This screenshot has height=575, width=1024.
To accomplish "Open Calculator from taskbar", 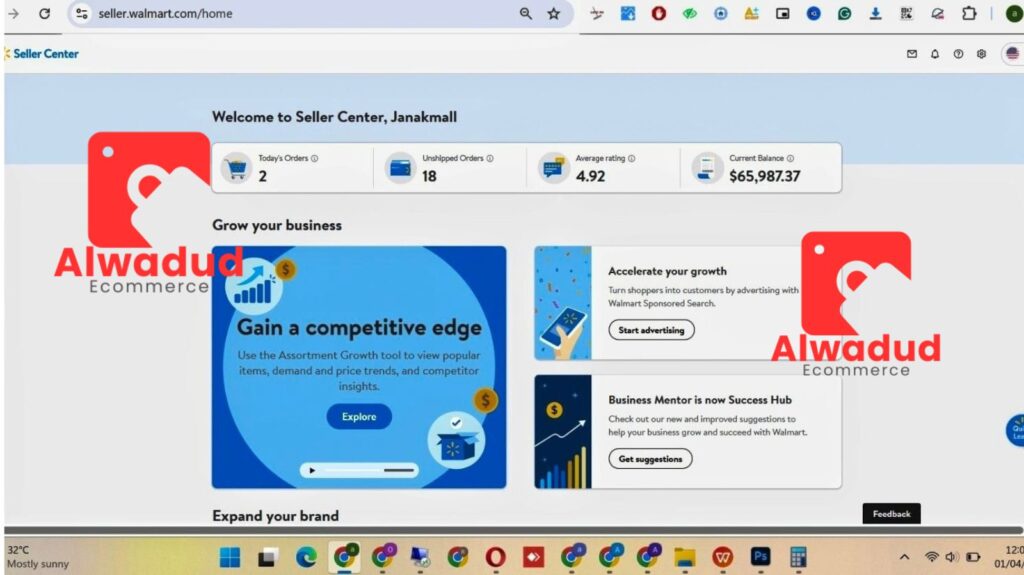I will tap(798, 557).
